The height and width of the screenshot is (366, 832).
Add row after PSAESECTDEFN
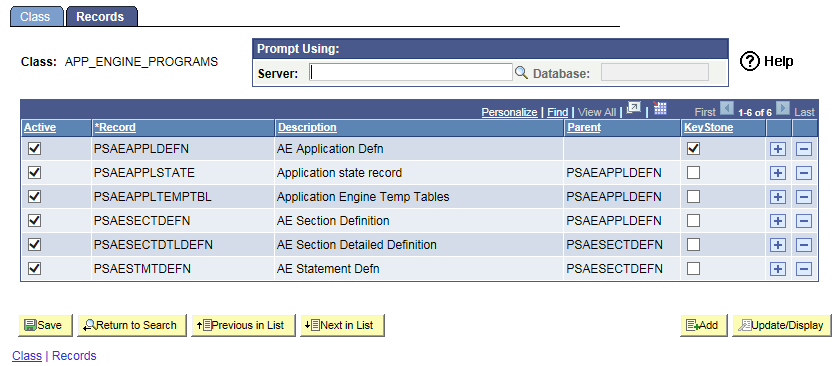click(x=778, y=221)
